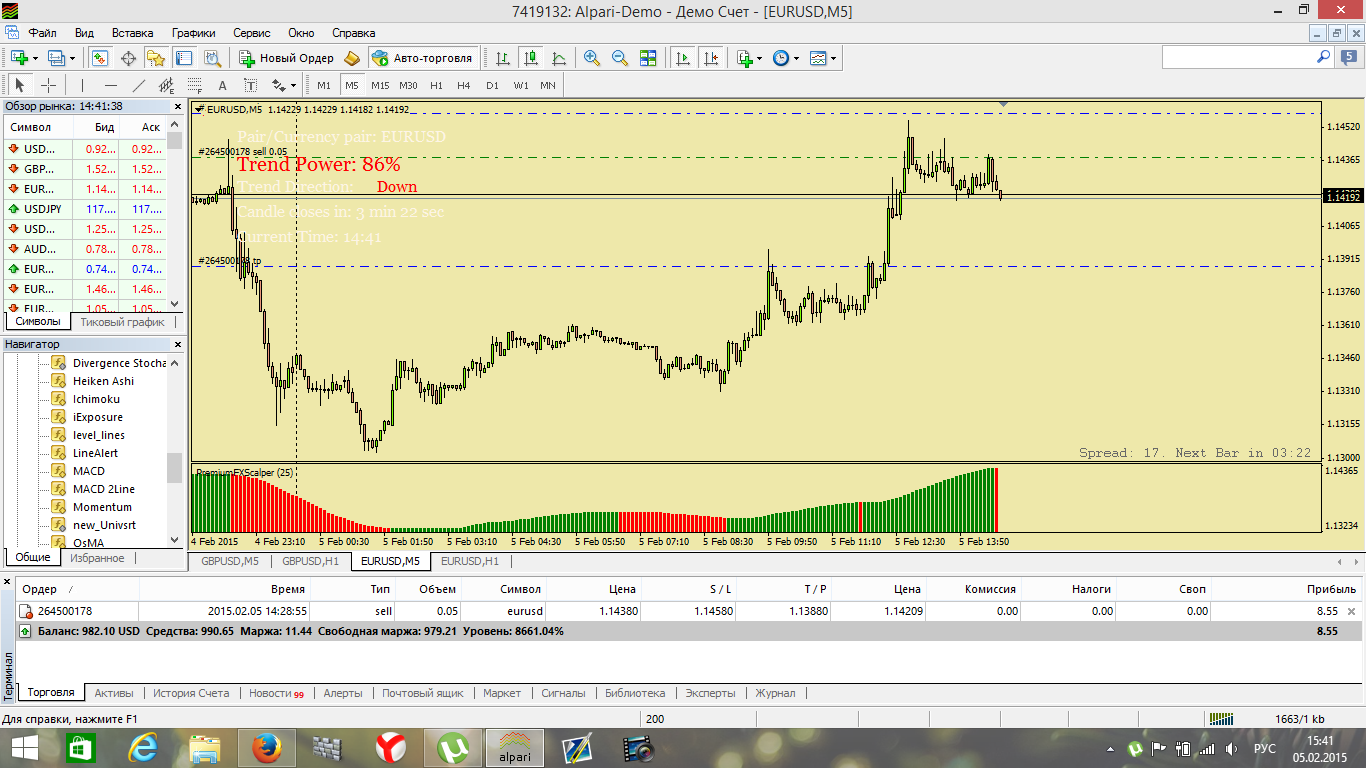Switch chart to candlestick mode
Screen dimensions: 1366x768
(x=531, y=58)
